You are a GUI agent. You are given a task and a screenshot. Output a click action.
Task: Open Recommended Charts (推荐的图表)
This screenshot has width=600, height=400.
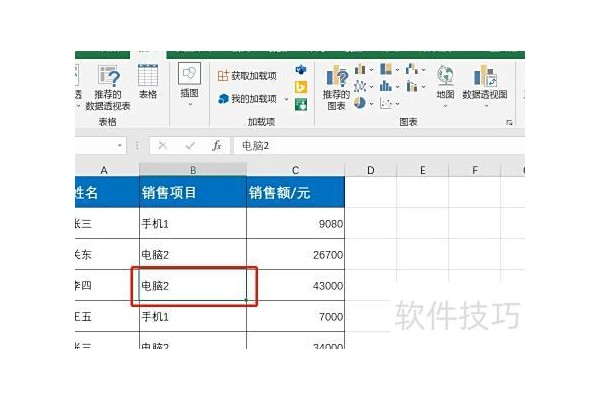pos(336,88)
